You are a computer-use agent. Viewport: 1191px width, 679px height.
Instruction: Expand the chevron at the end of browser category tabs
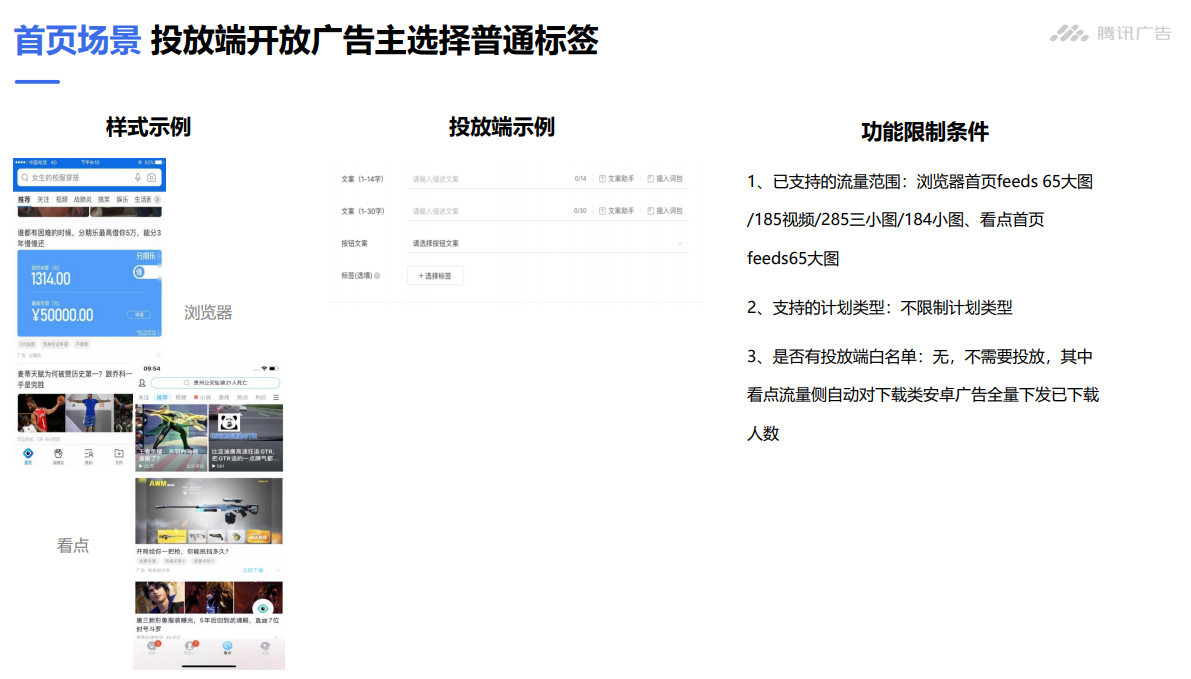(x=159, y=199)
